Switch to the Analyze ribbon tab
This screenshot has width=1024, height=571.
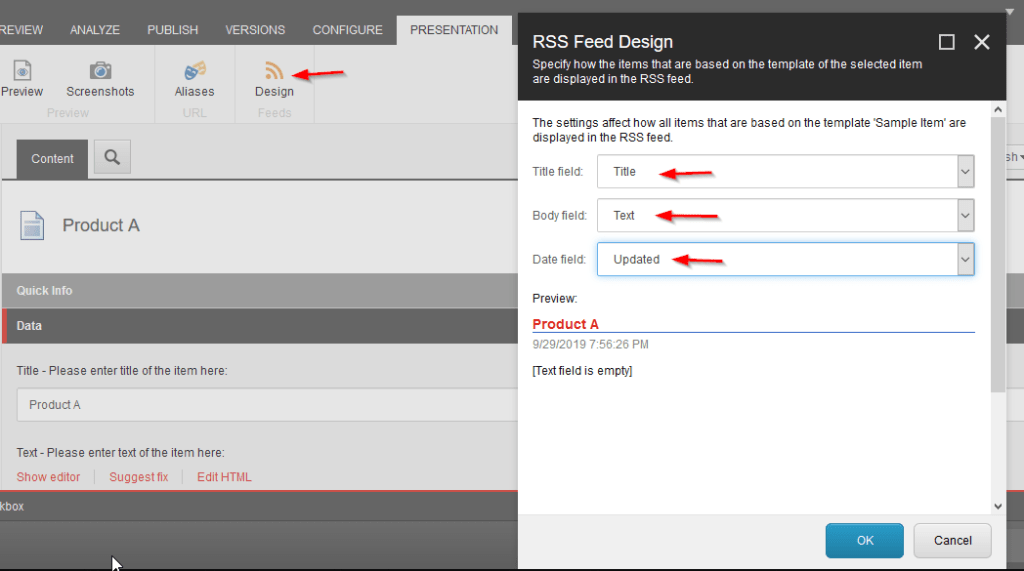coord(95,30)
